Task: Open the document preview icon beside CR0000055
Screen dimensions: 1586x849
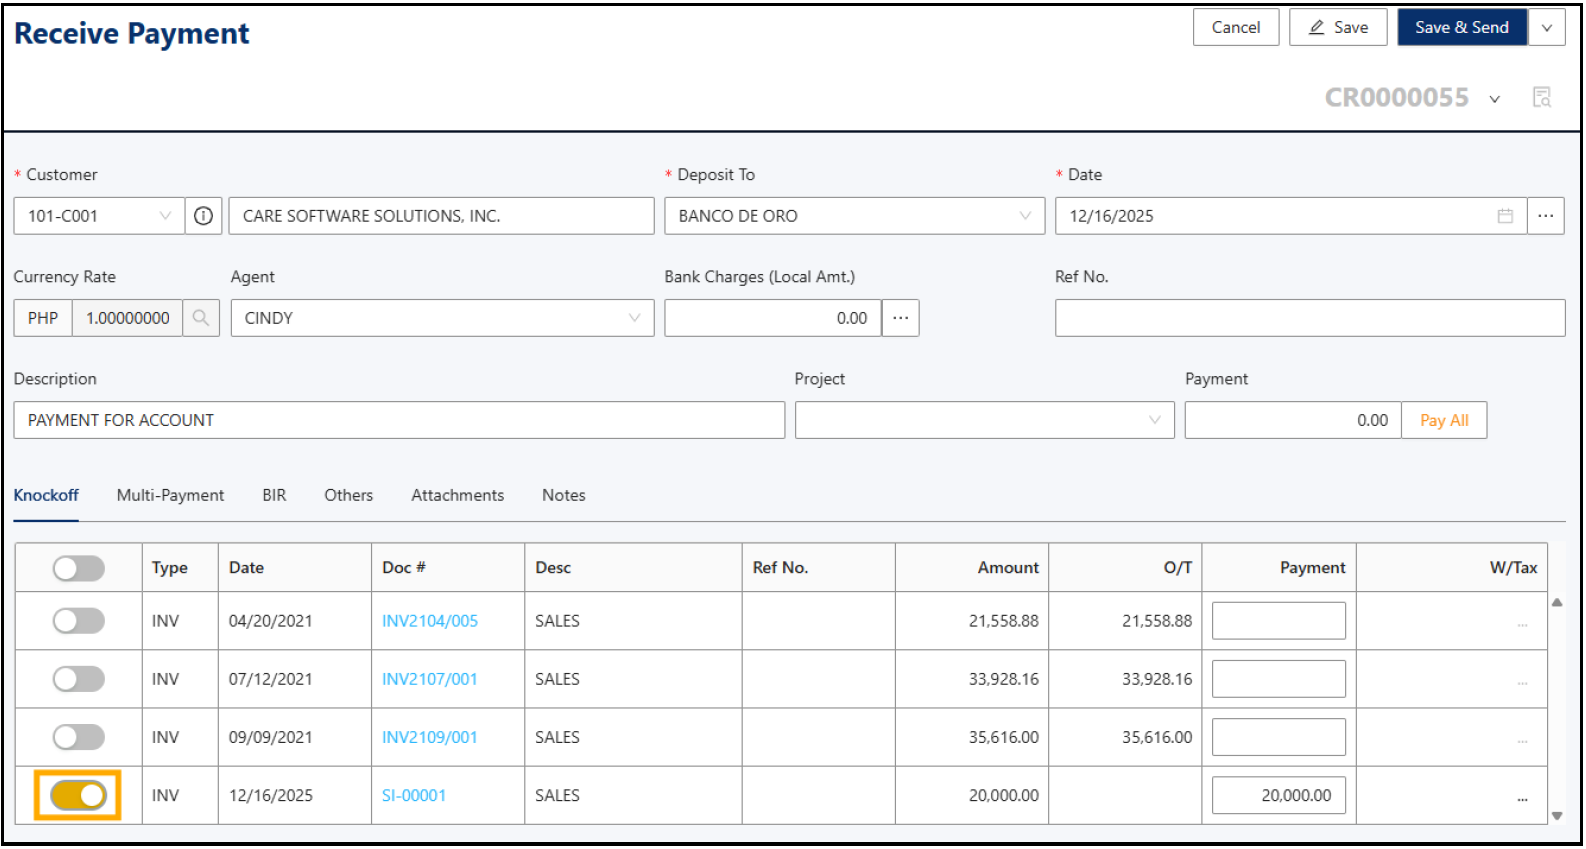Action: [x=1542, y=97]
